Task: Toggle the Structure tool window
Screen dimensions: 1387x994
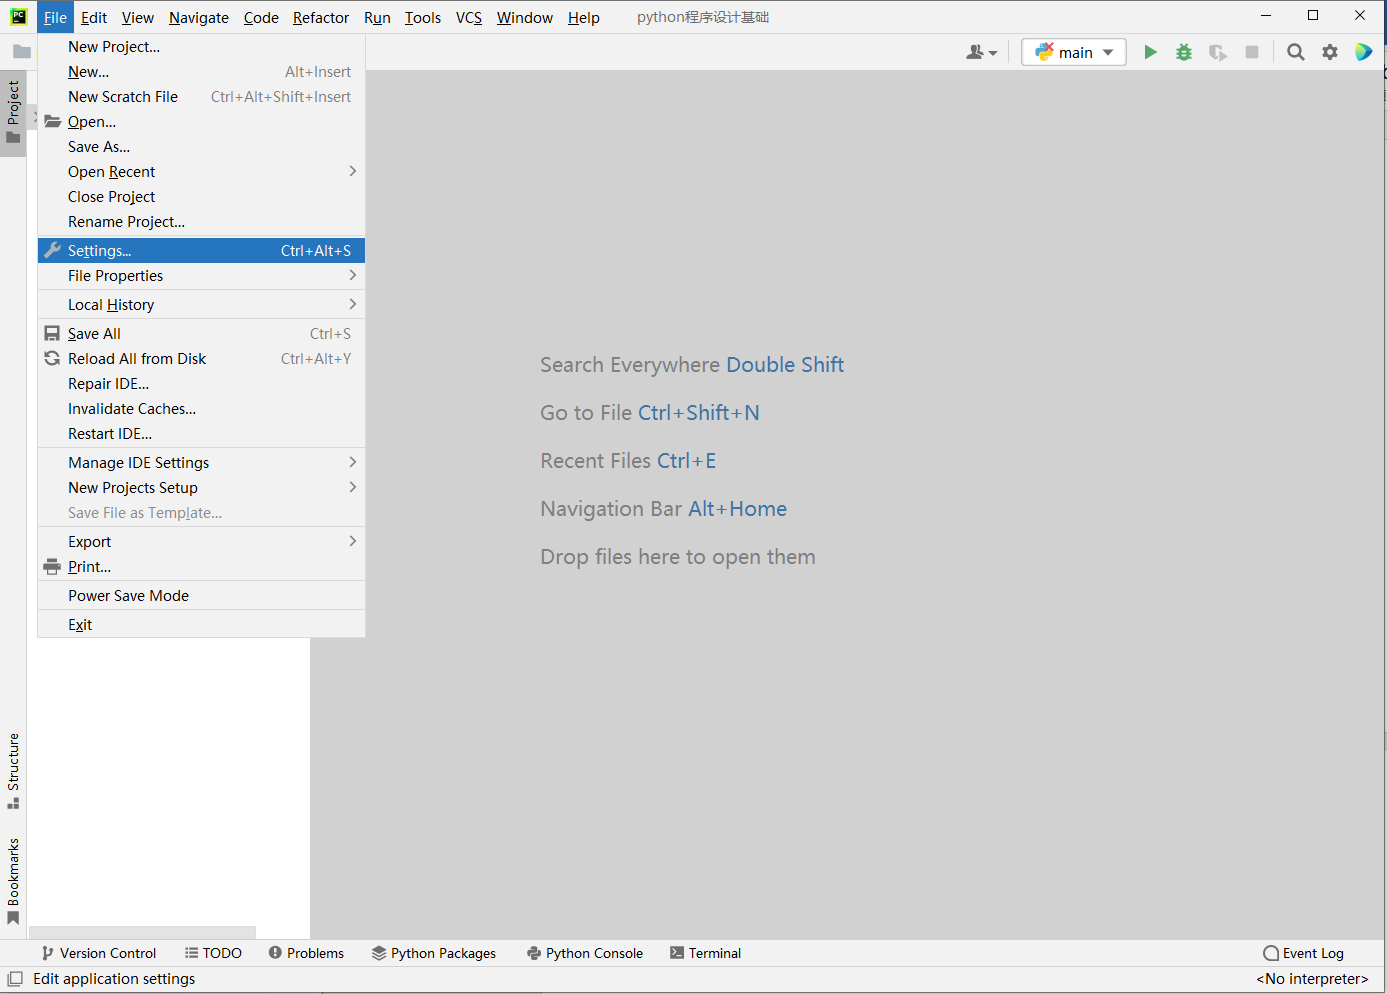Action: [14, 768]
